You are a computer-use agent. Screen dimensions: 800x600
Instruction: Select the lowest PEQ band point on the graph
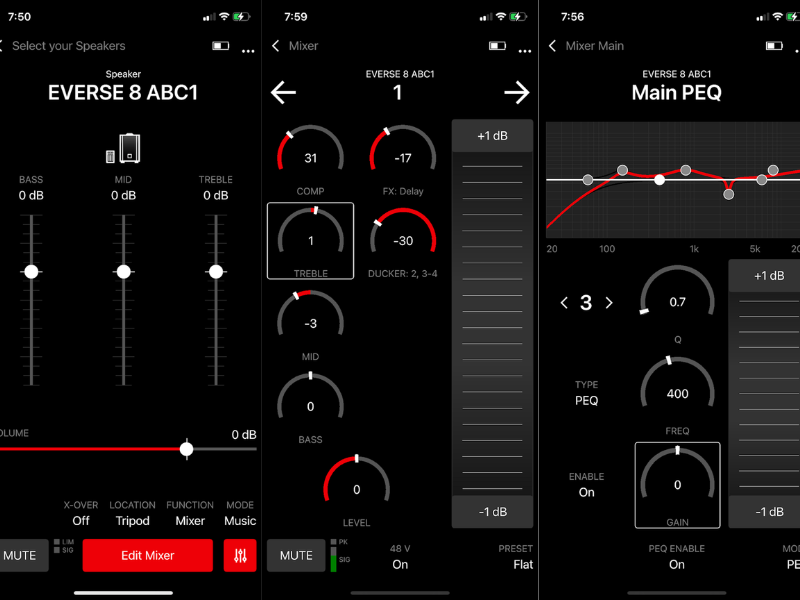[729, 194]
